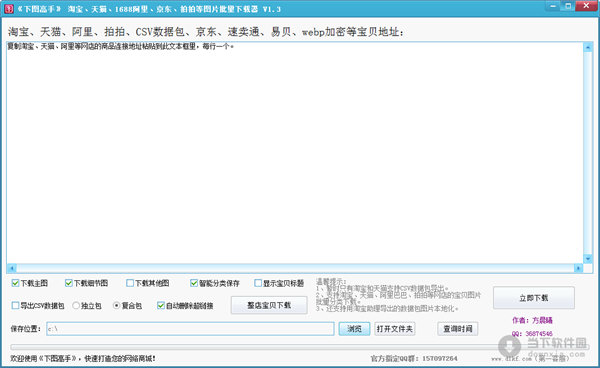The height and width of the screenshot is (368, 600).
Task: Click the heading listing 淘宝、天猫、阿里 sources
Action: (x=205, y=32)
